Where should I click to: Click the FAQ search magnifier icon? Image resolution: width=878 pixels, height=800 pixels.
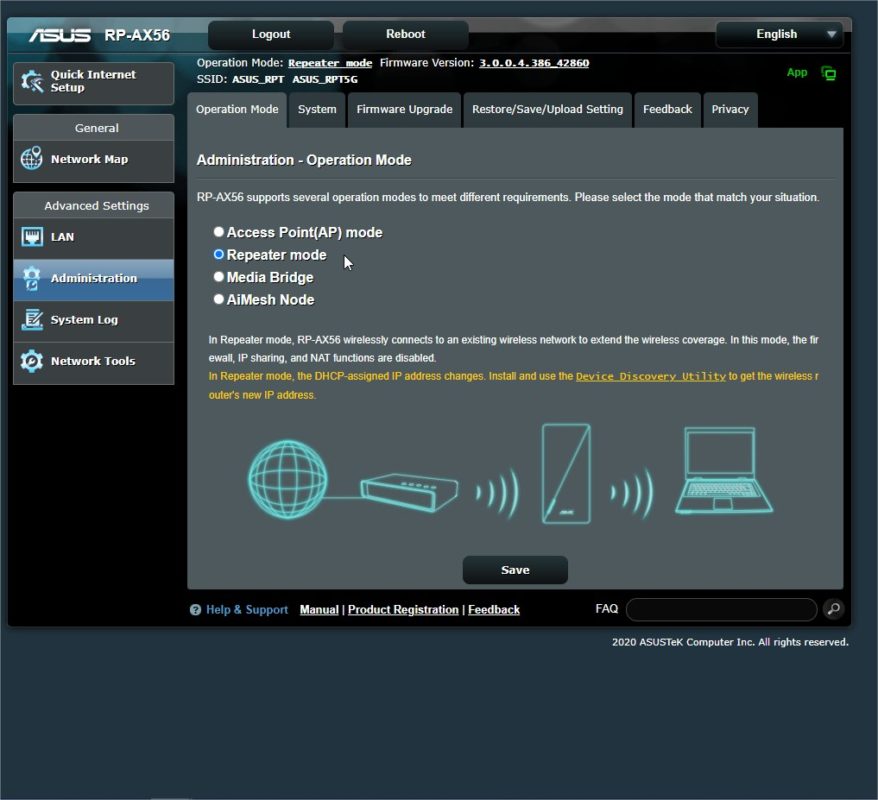click(x=834, y=609)
